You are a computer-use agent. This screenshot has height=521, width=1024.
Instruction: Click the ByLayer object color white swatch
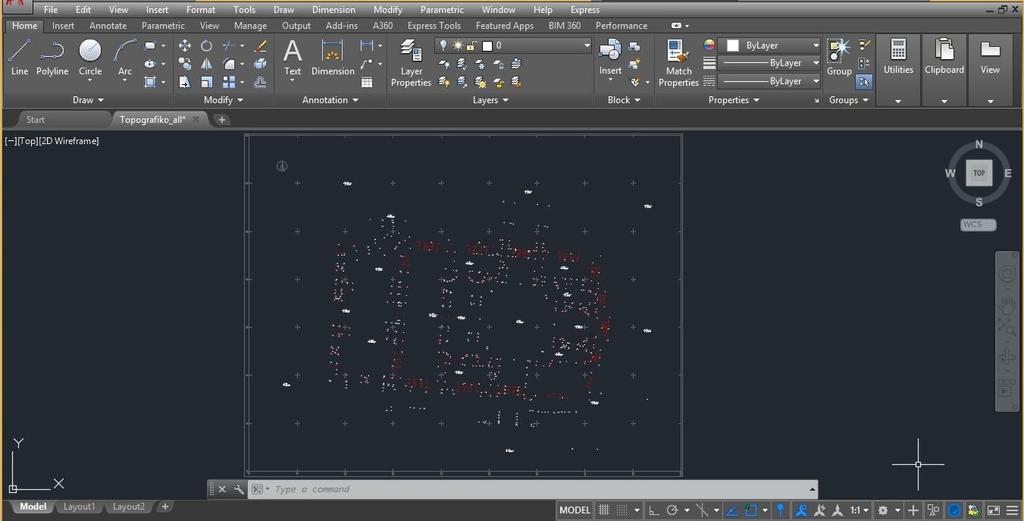[x=733, y=45]
